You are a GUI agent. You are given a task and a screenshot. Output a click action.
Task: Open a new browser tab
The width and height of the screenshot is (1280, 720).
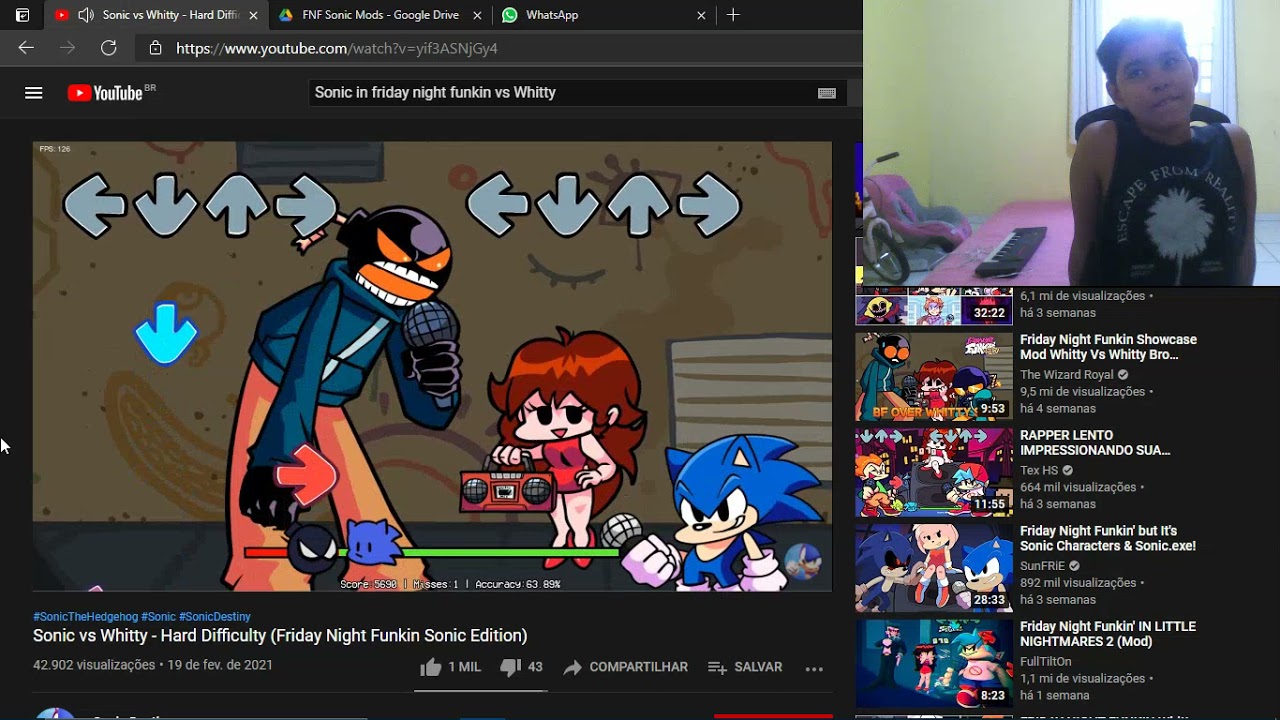click(733, 15)
